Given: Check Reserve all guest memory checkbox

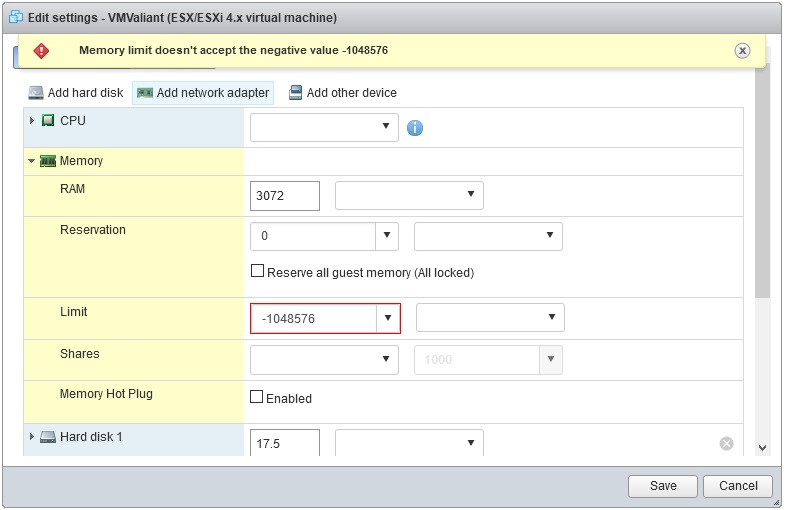Looking at the screenshot, I should pyautogui.click(x=257, y=271).
